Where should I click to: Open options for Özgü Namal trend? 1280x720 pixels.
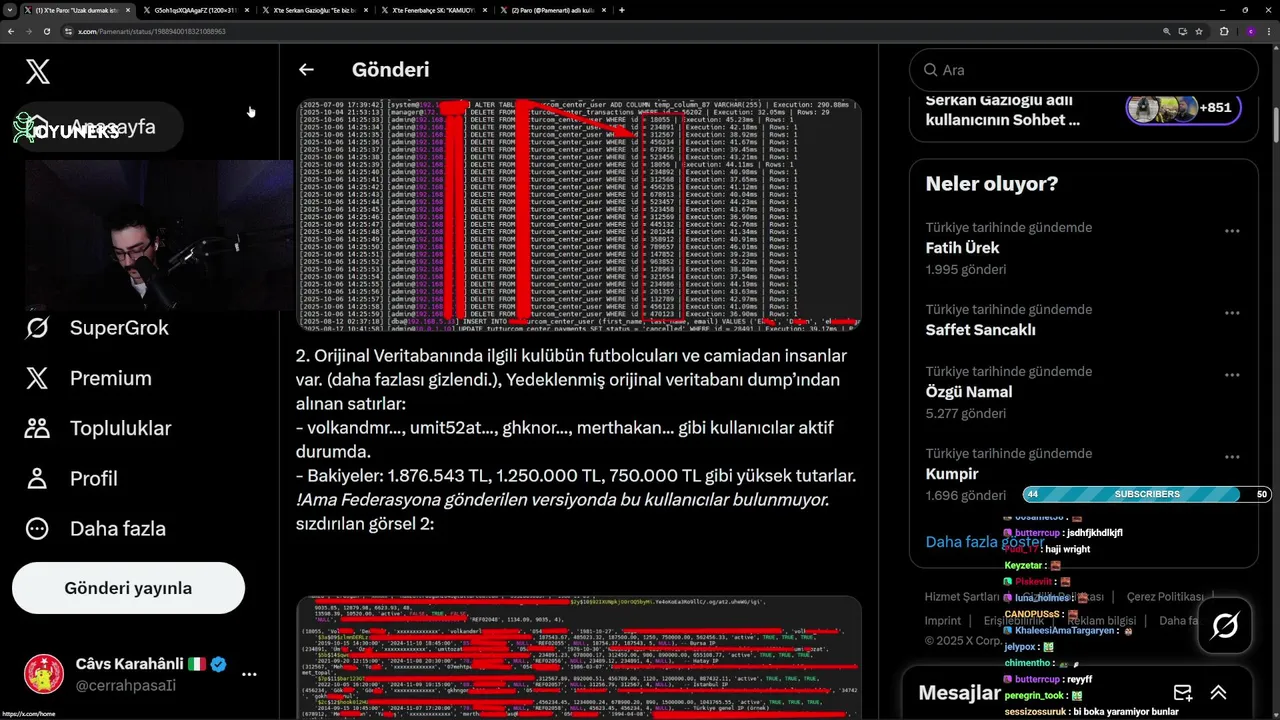(1232, 375)
